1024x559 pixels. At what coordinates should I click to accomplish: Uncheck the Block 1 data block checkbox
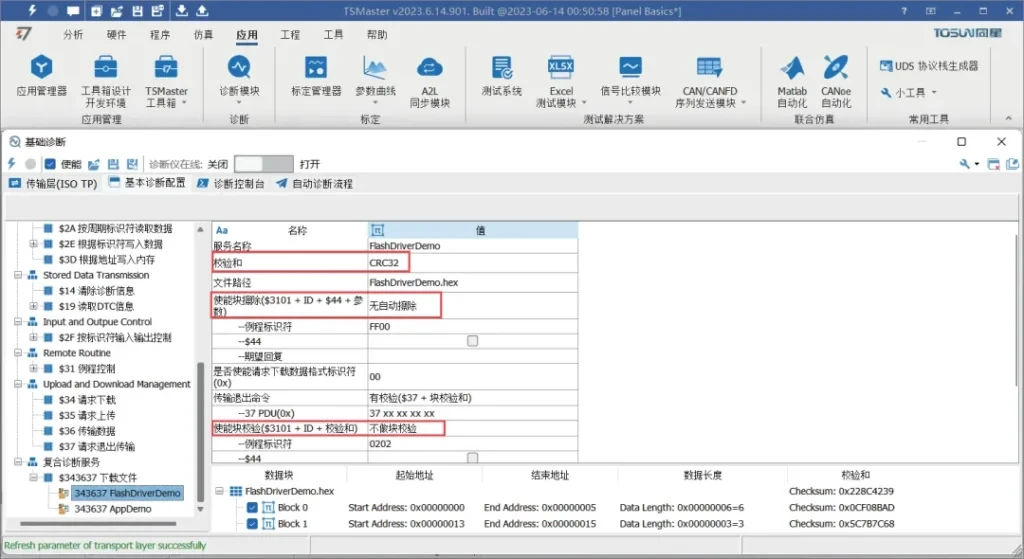252,524
